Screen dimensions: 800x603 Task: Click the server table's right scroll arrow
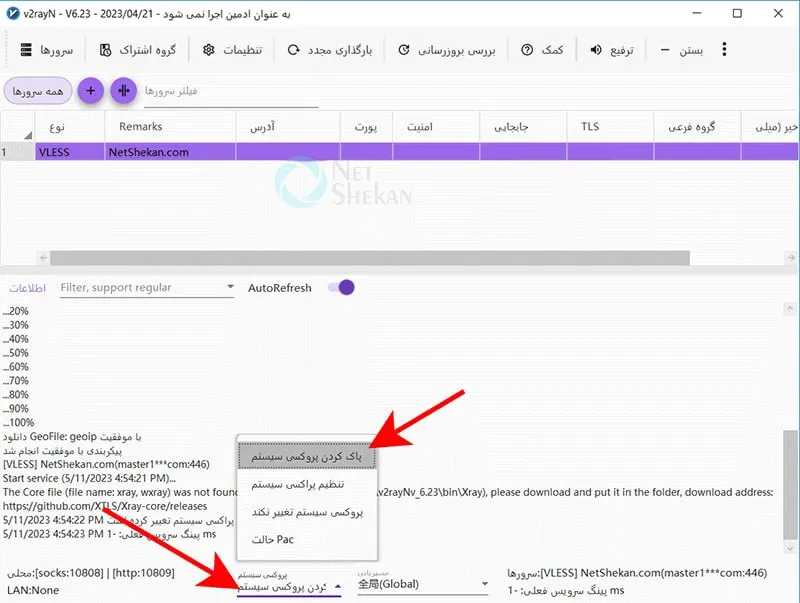(791, 258)
